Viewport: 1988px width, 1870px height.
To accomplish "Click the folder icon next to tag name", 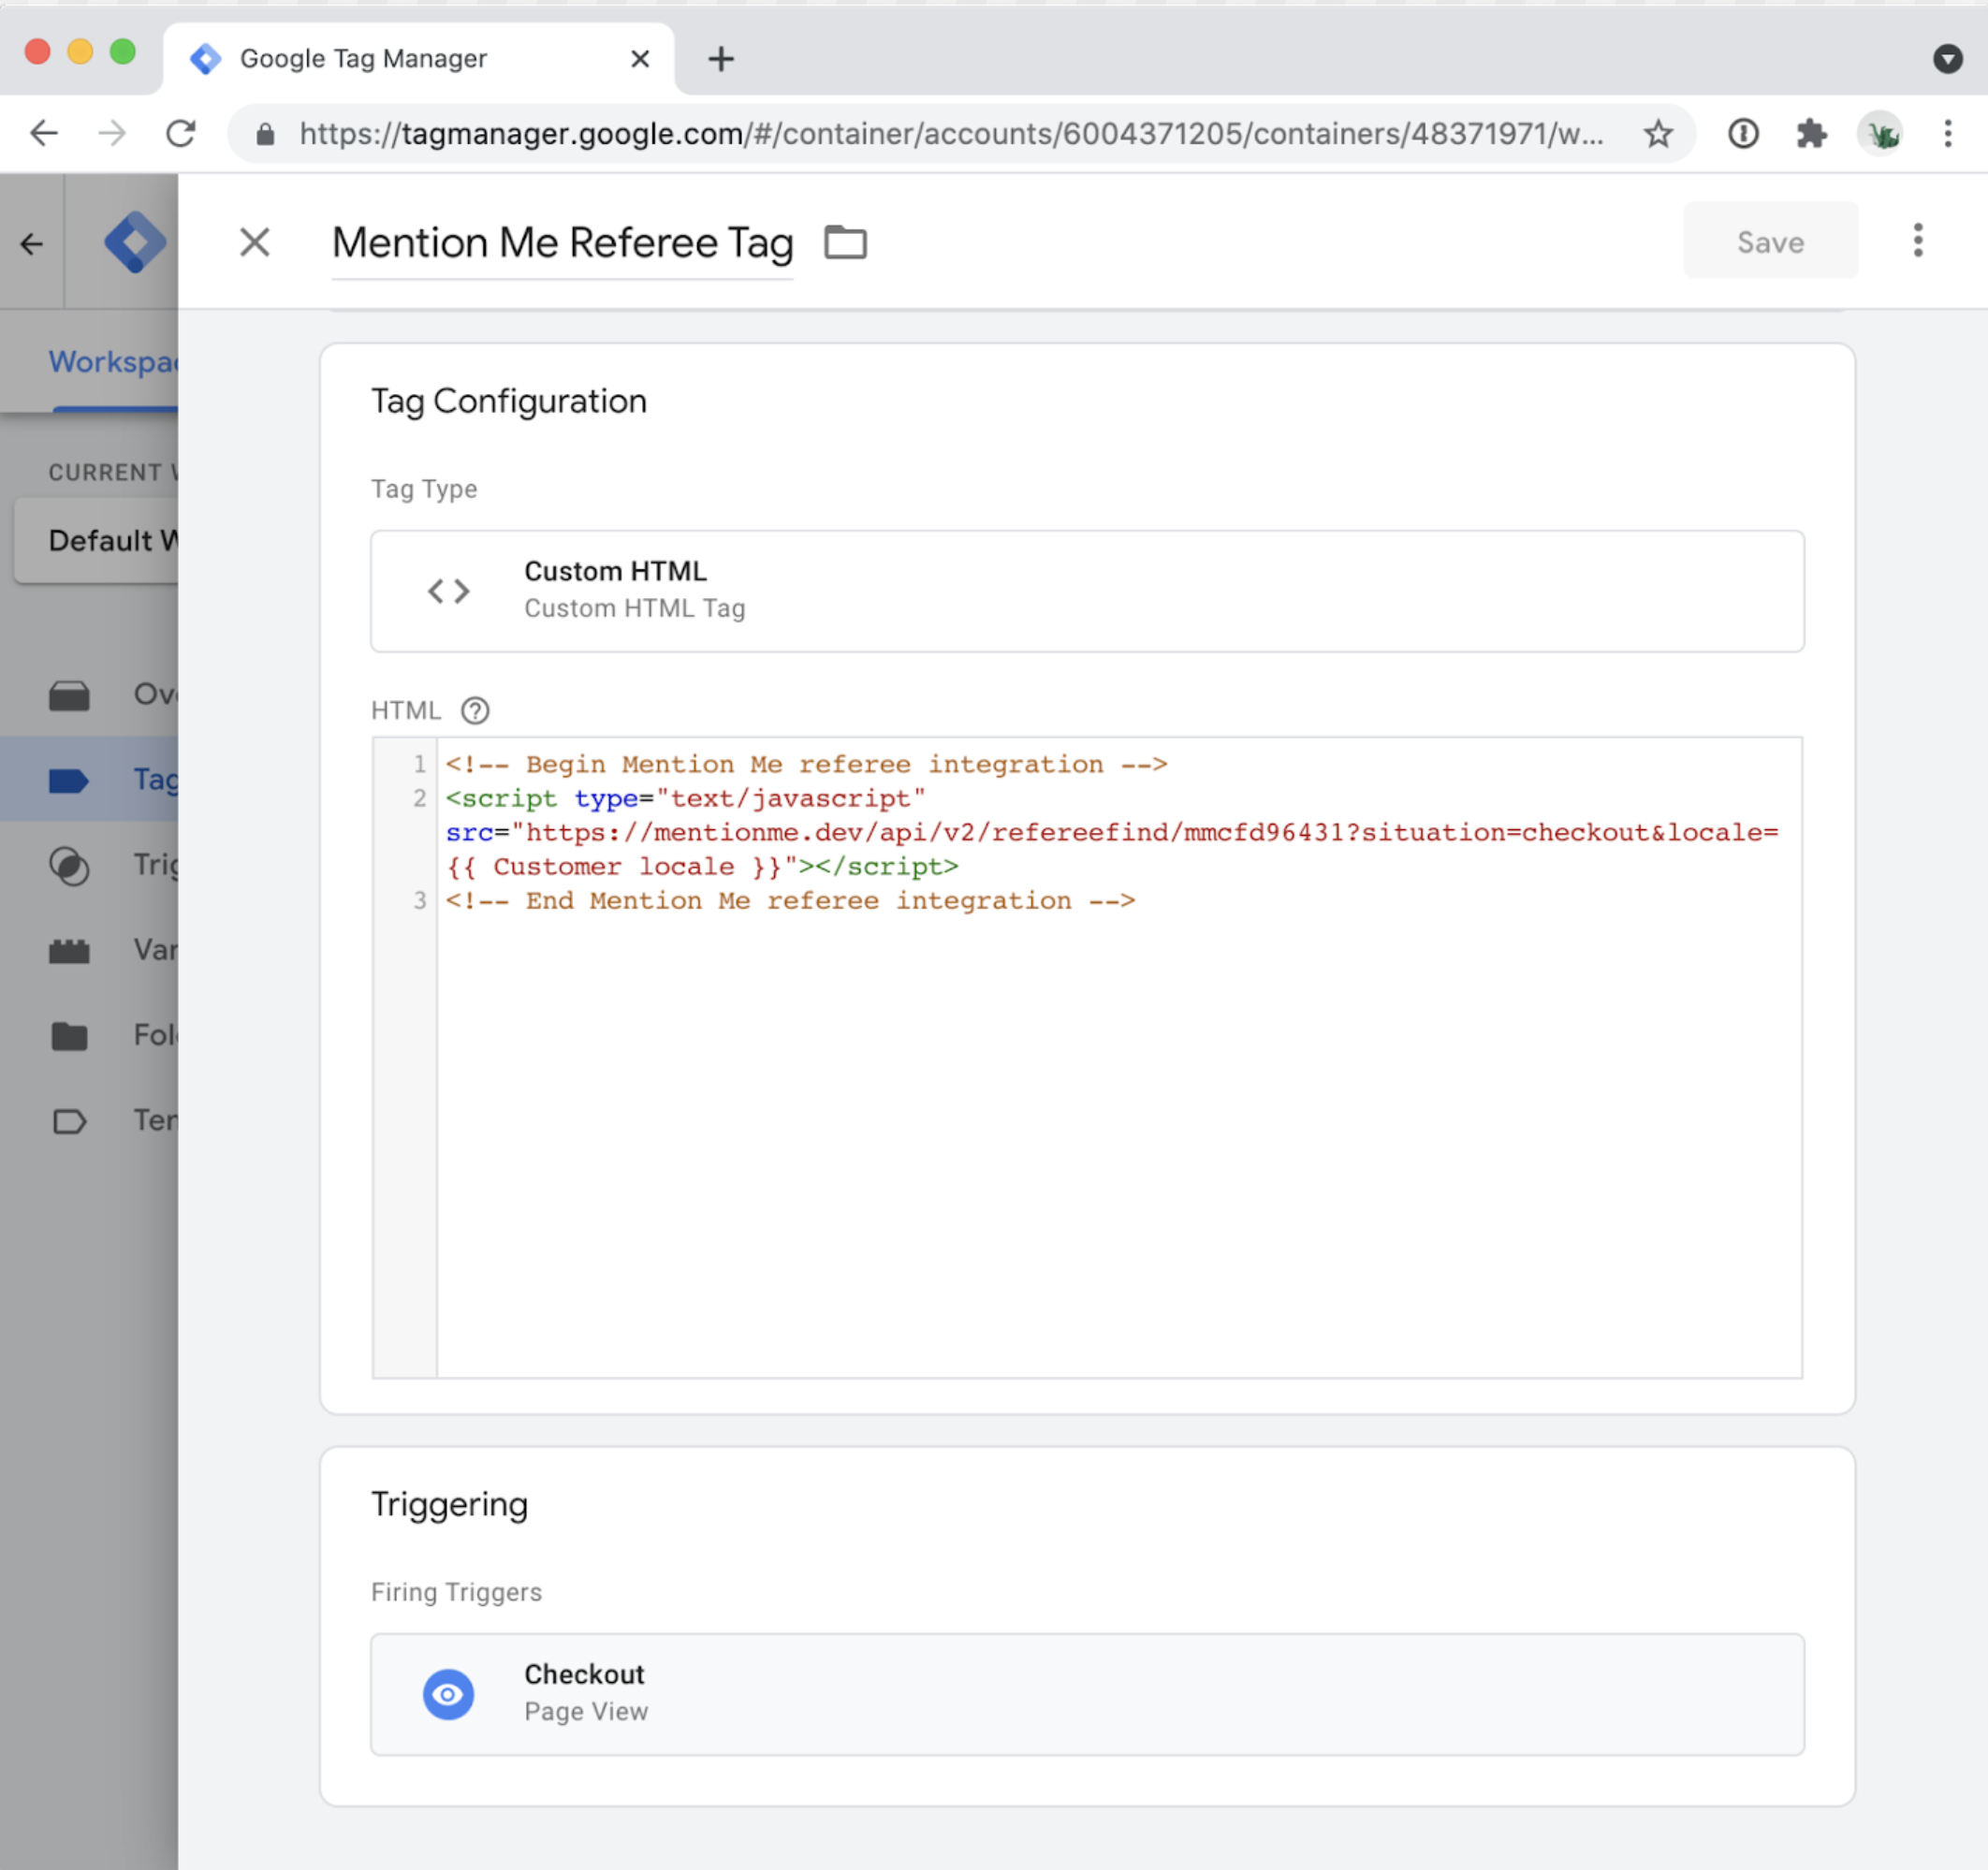I will pos(845,242).
